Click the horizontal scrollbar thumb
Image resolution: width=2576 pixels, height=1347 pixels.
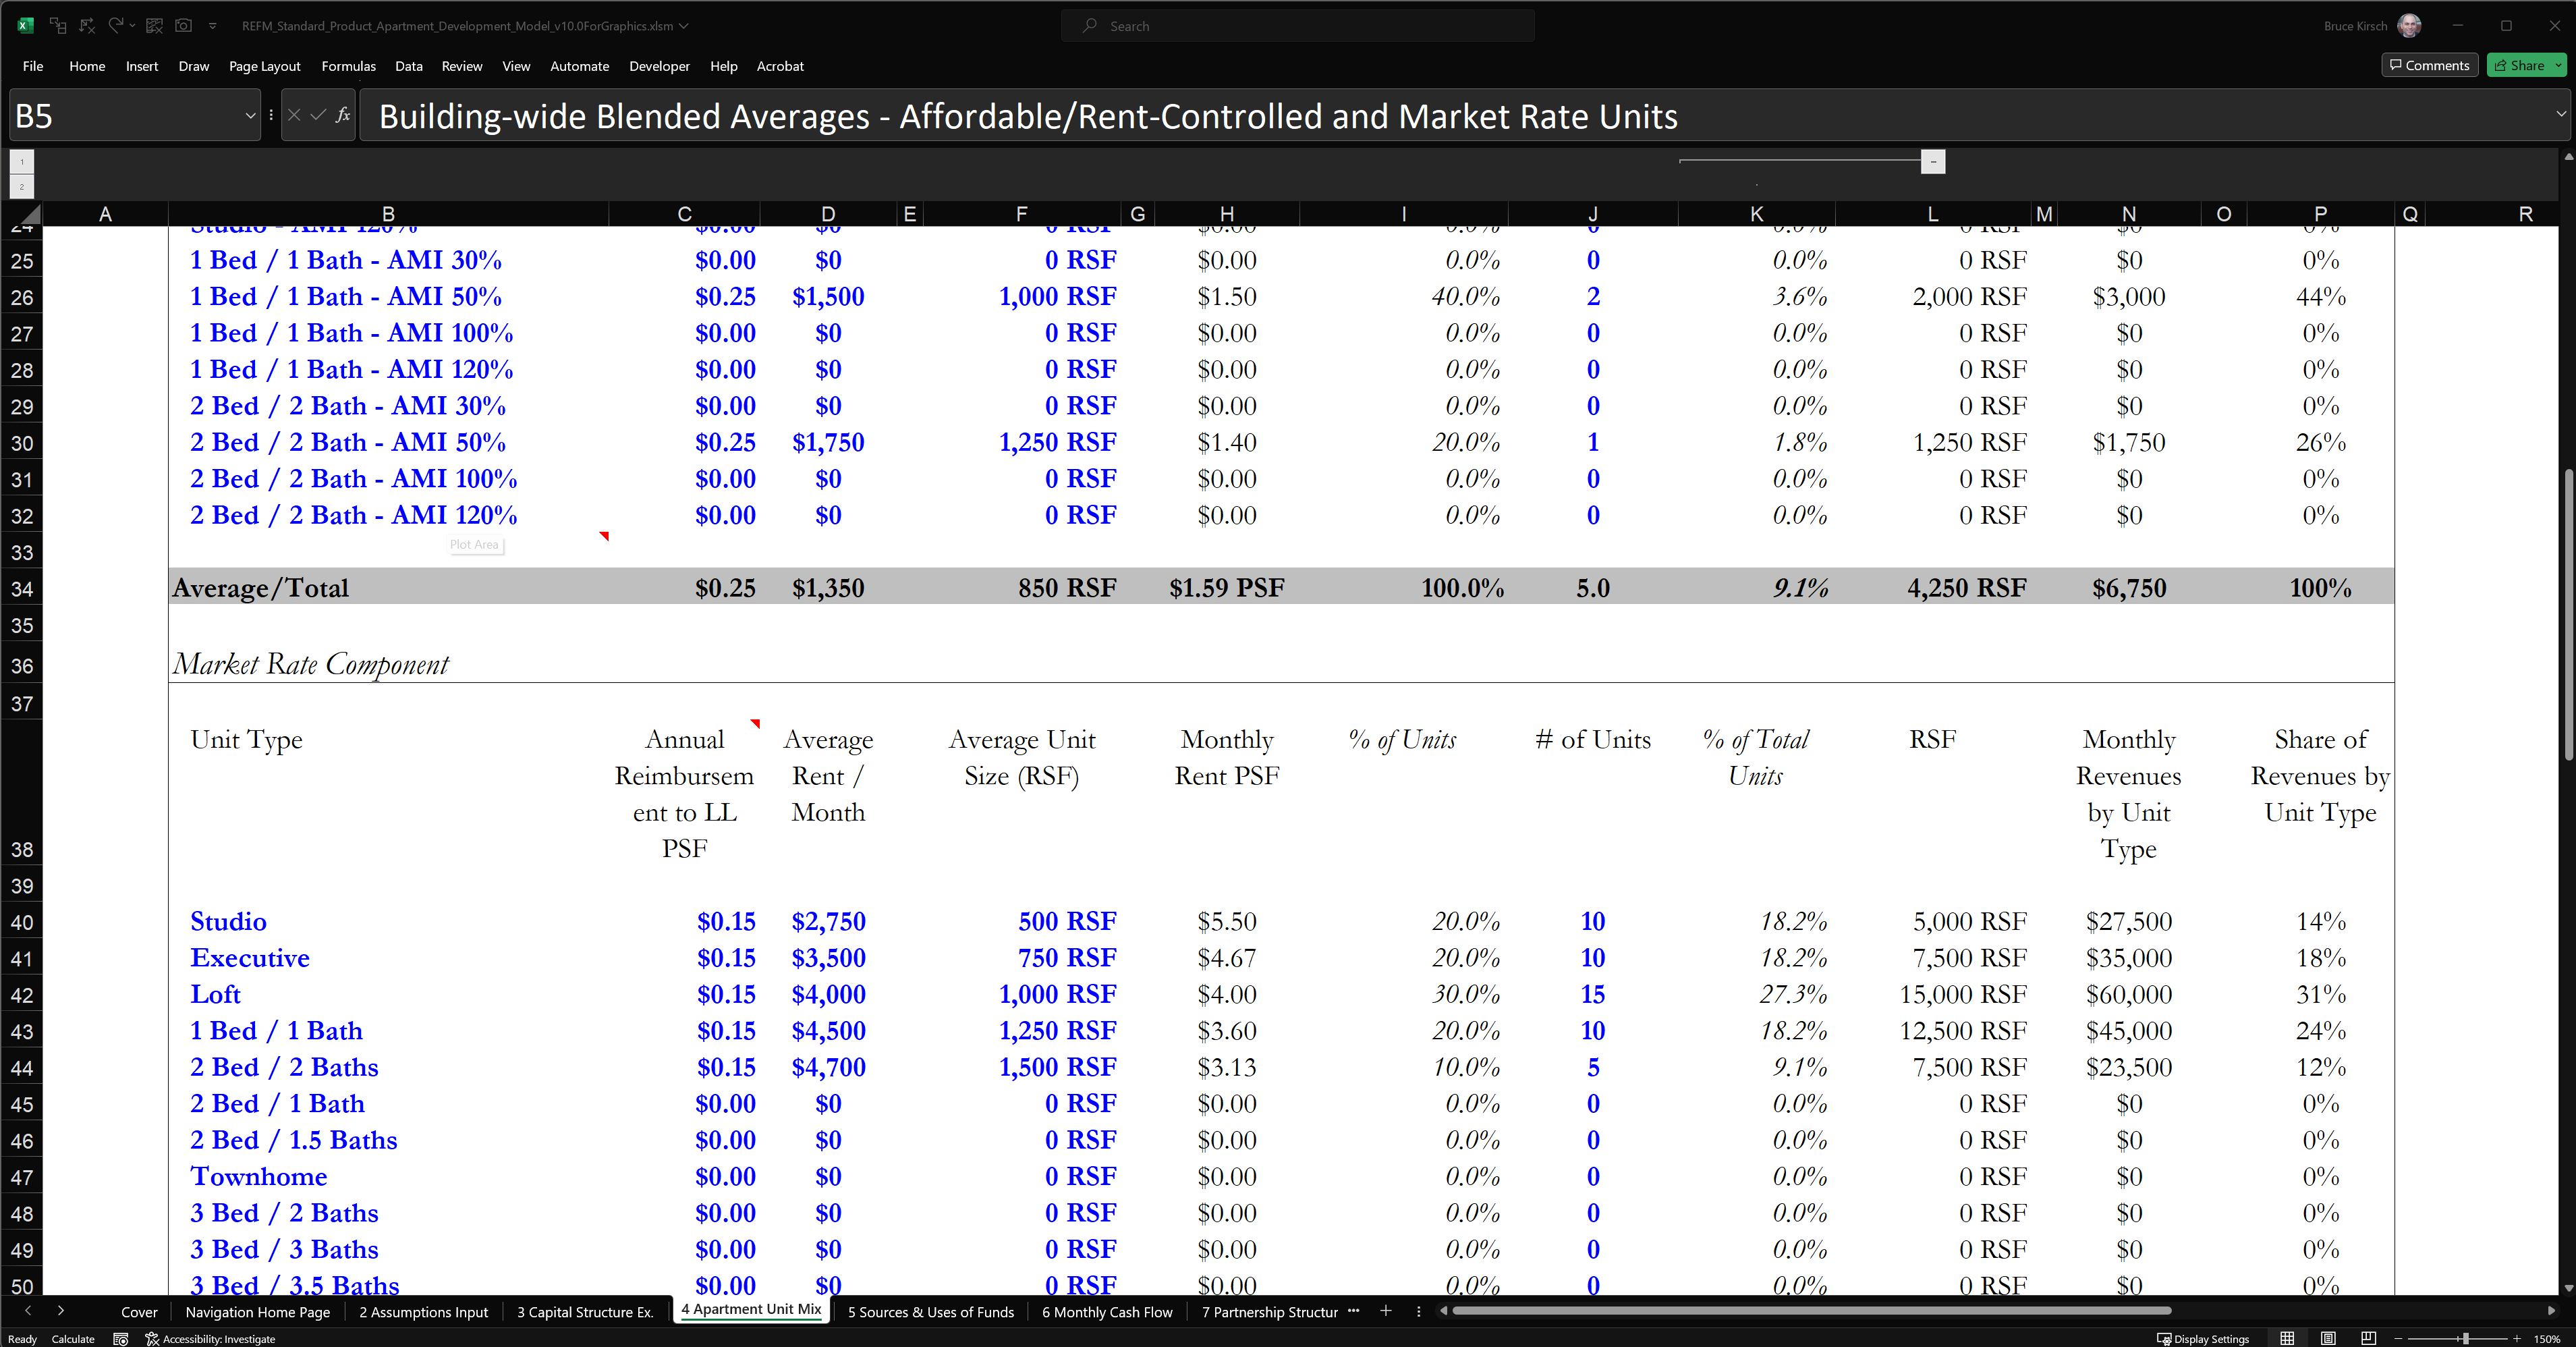(1812, 1310)
